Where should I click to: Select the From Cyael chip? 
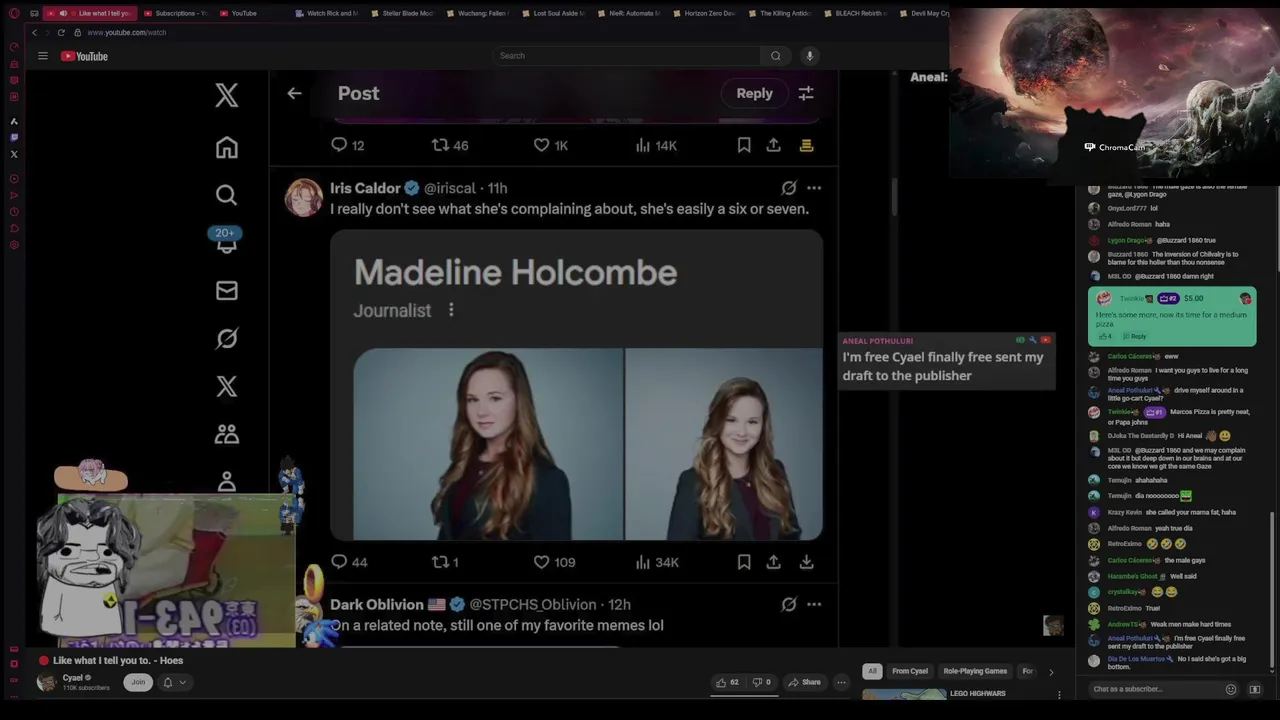pos(910,671)
